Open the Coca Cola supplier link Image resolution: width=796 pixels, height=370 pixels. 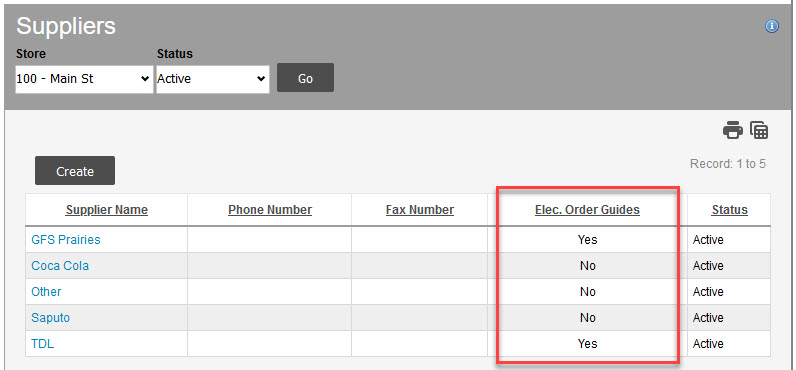pyautogui.click(x=60, y=265)
